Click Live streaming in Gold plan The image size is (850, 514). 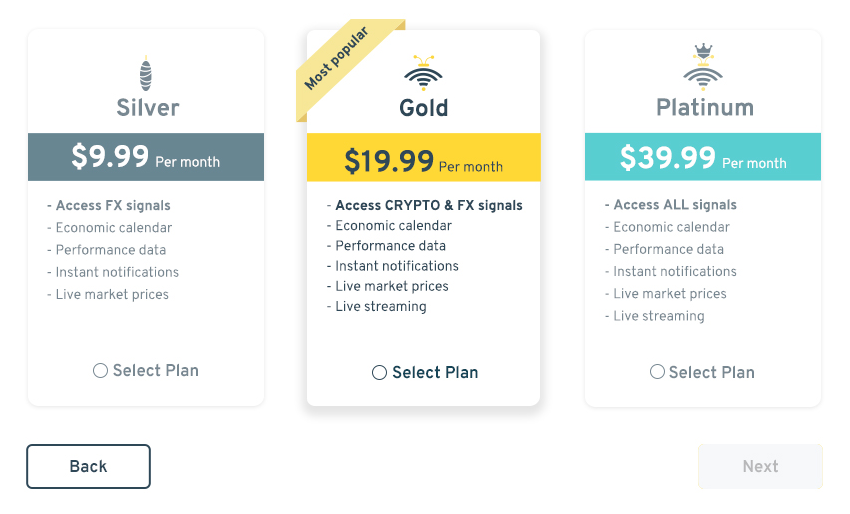pyautogui.click(x=380, y=307)
